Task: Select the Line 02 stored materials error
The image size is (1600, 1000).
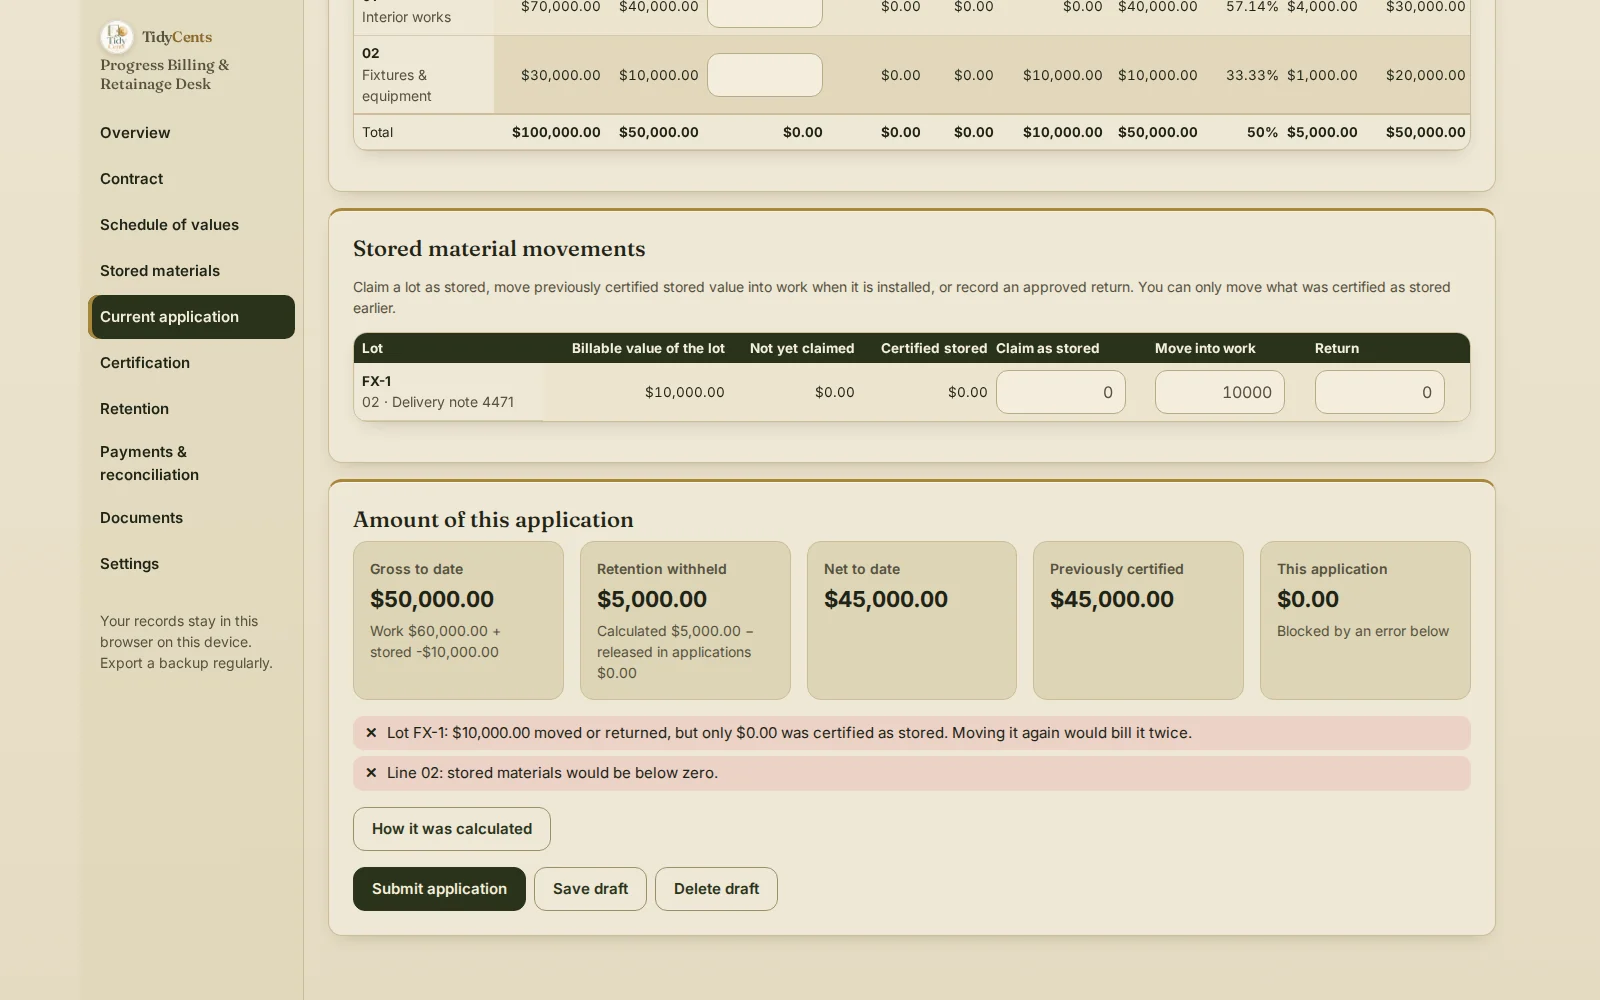Action: click(912, 773)
